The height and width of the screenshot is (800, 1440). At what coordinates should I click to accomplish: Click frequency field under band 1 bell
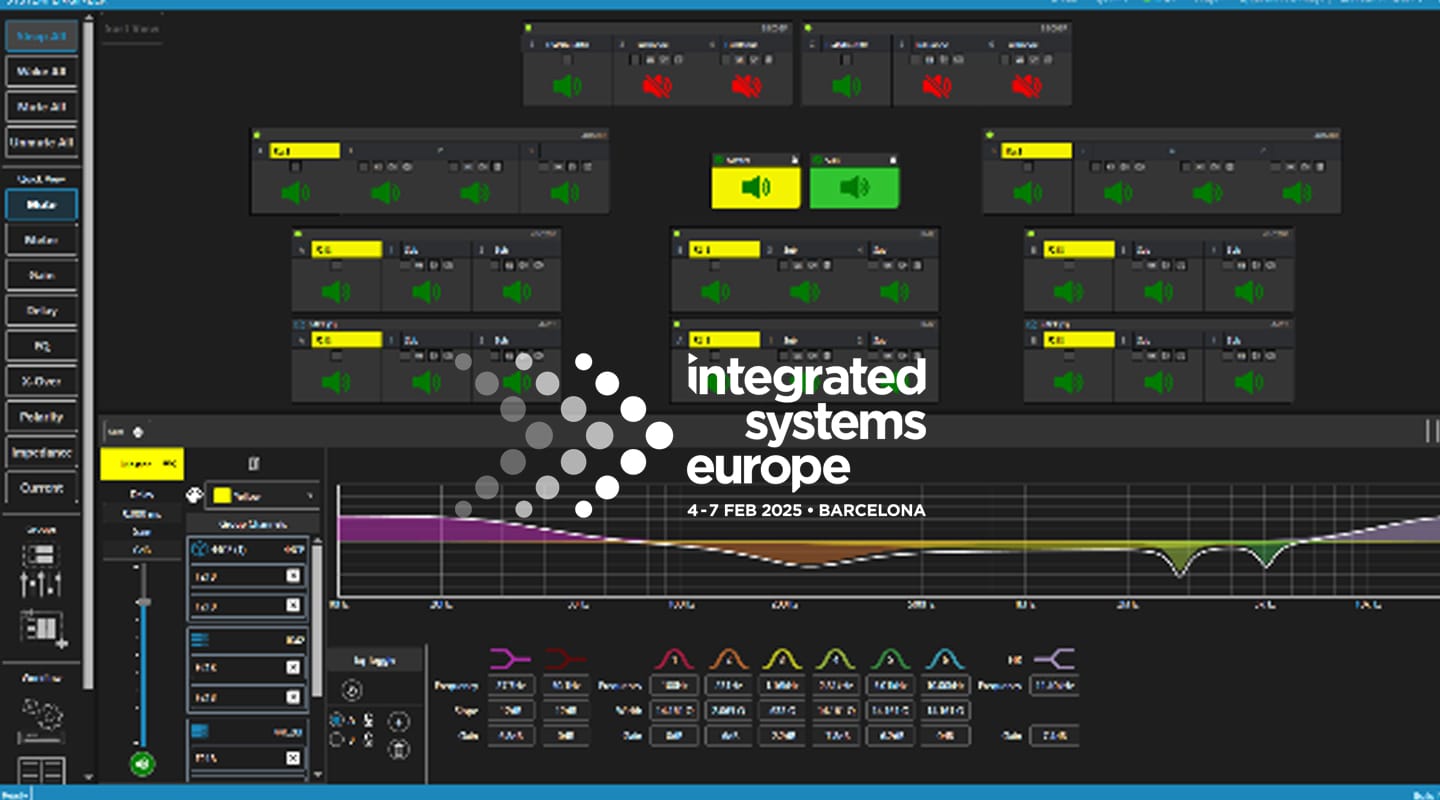pos(674,685)
